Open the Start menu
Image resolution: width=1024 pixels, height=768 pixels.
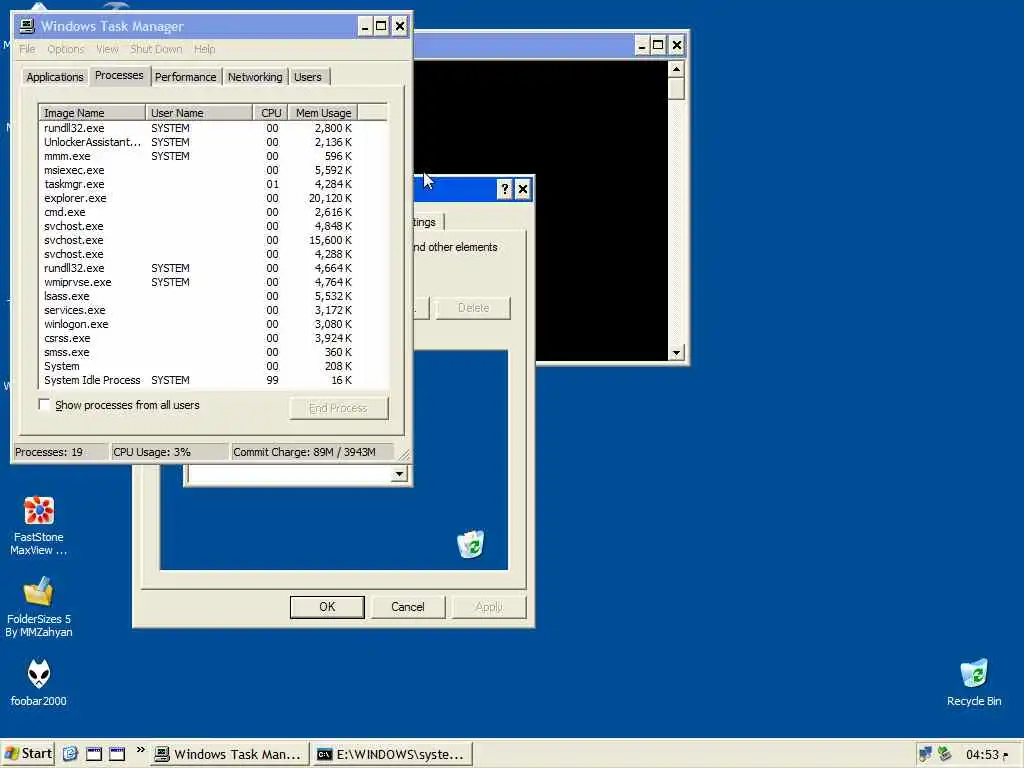(28, 754)
